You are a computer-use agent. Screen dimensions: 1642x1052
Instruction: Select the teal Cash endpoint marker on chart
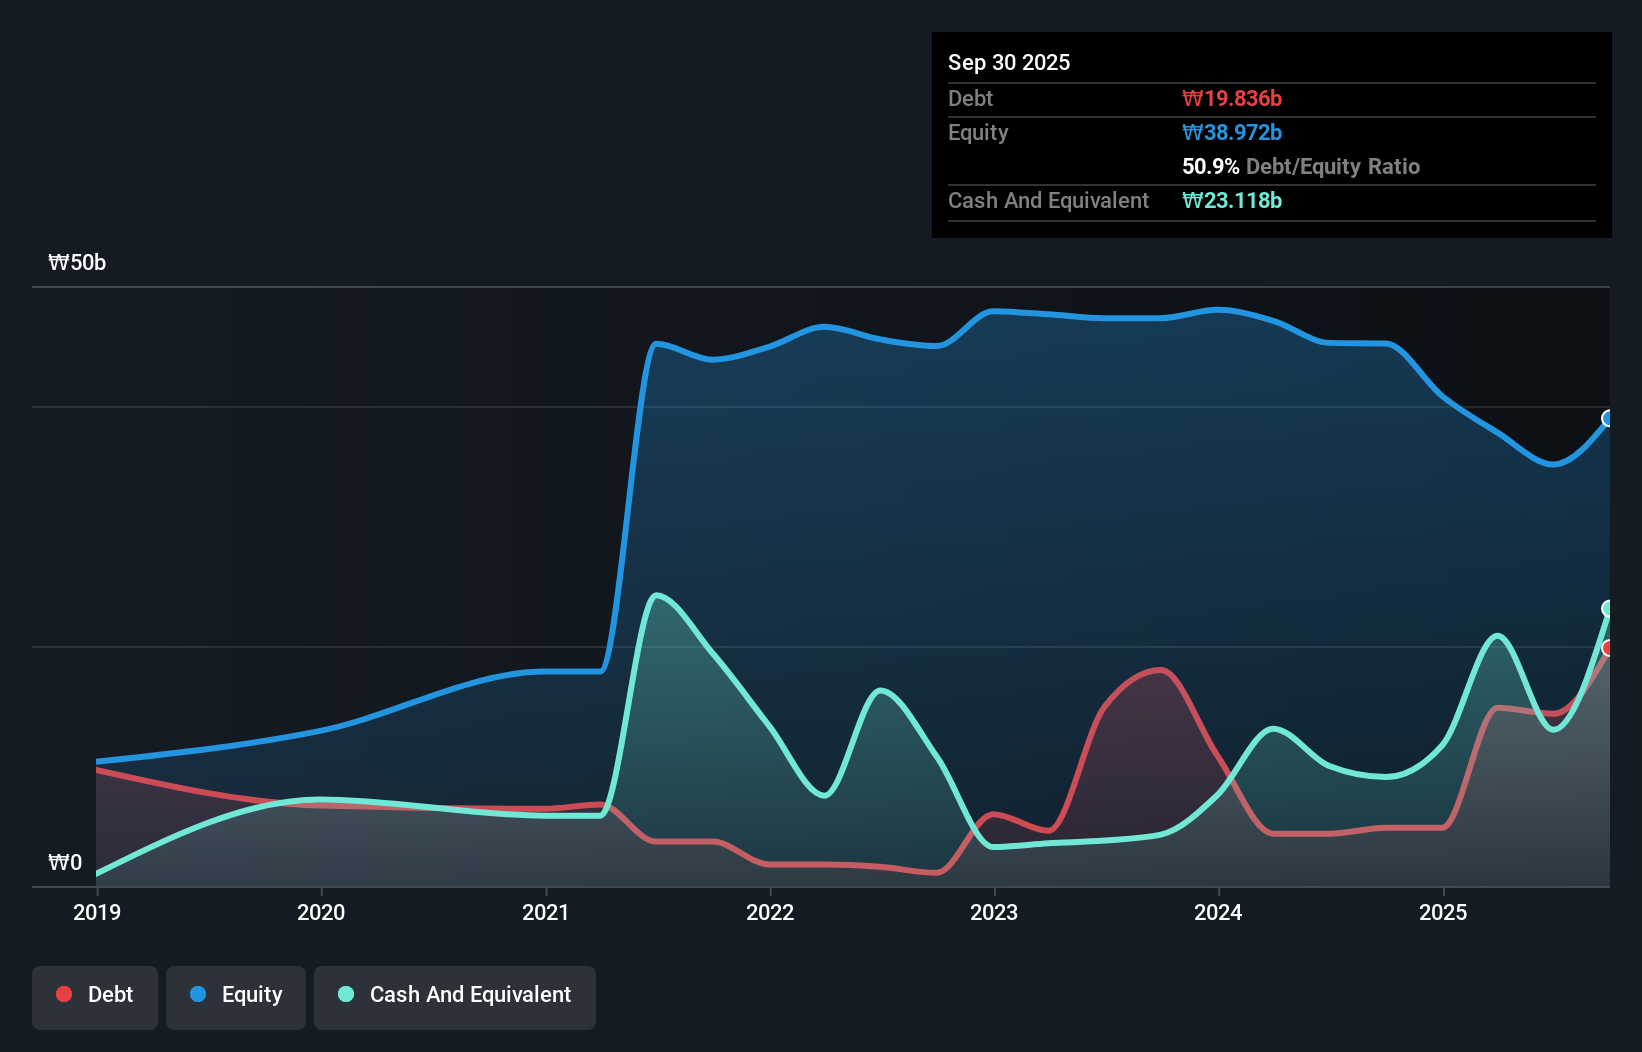coord(1608,606)
